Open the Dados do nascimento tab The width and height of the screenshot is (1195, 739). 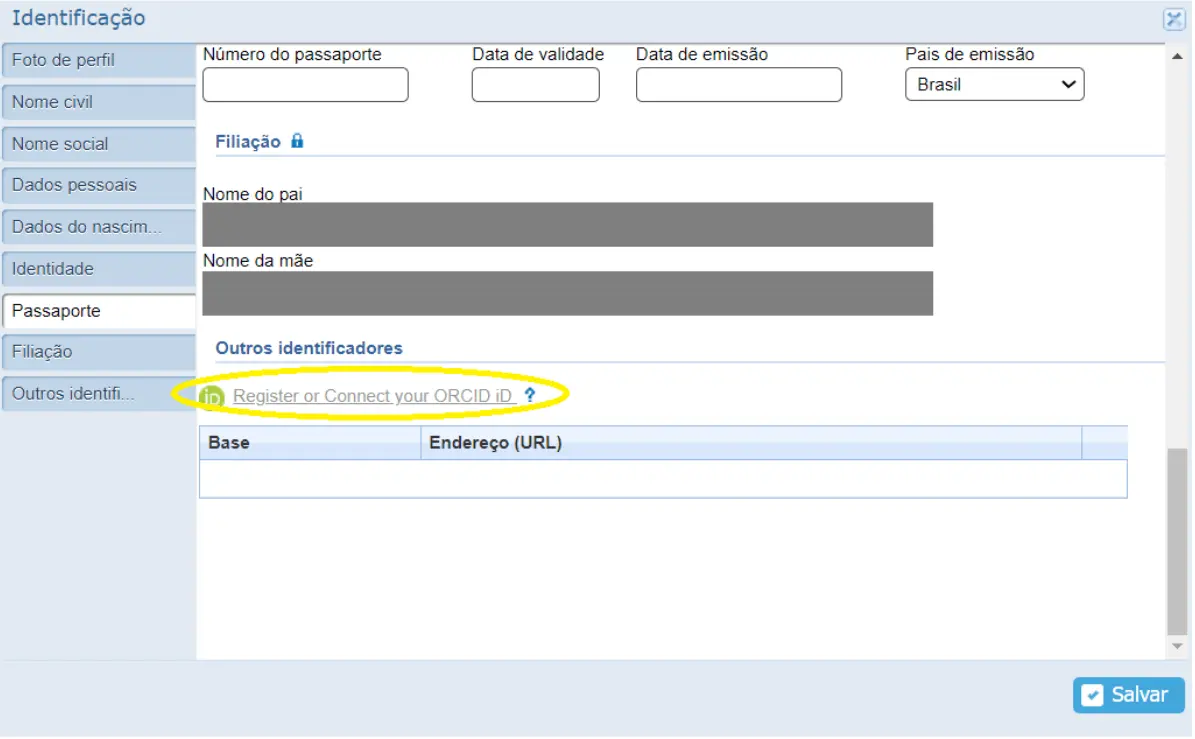[x=98, y=227]
